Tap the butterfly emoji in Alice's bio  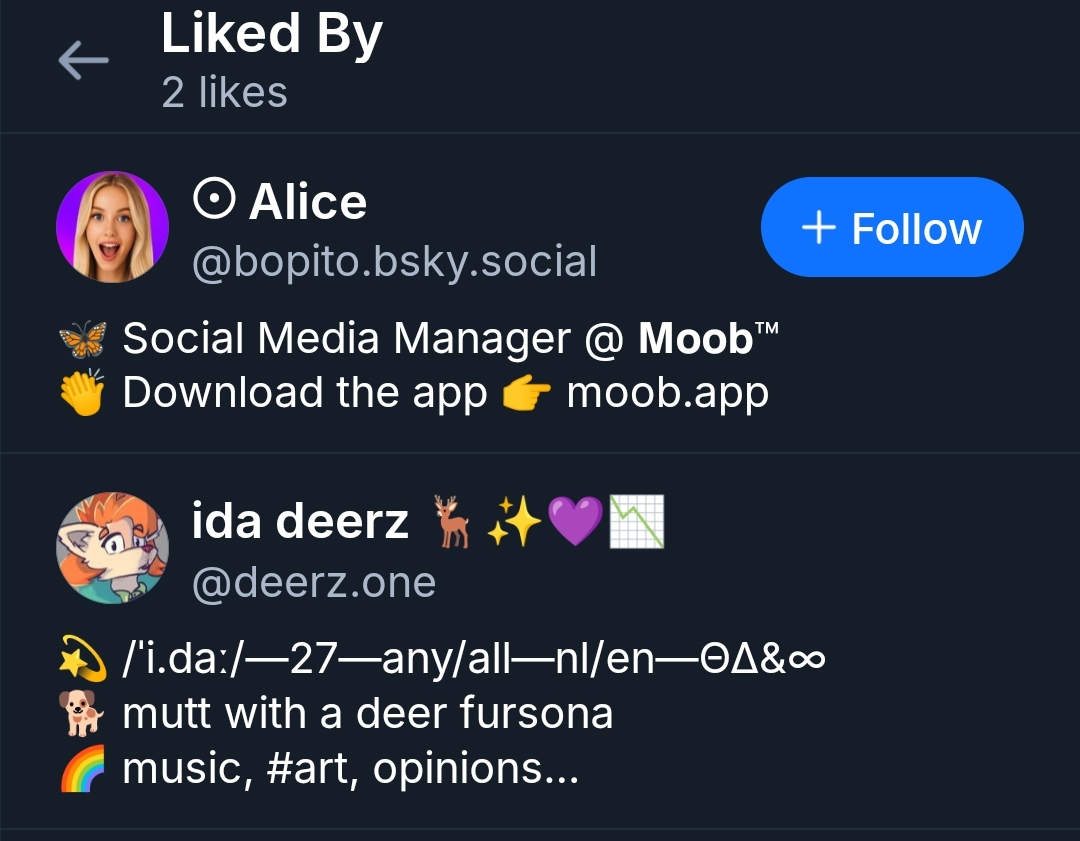83,339
